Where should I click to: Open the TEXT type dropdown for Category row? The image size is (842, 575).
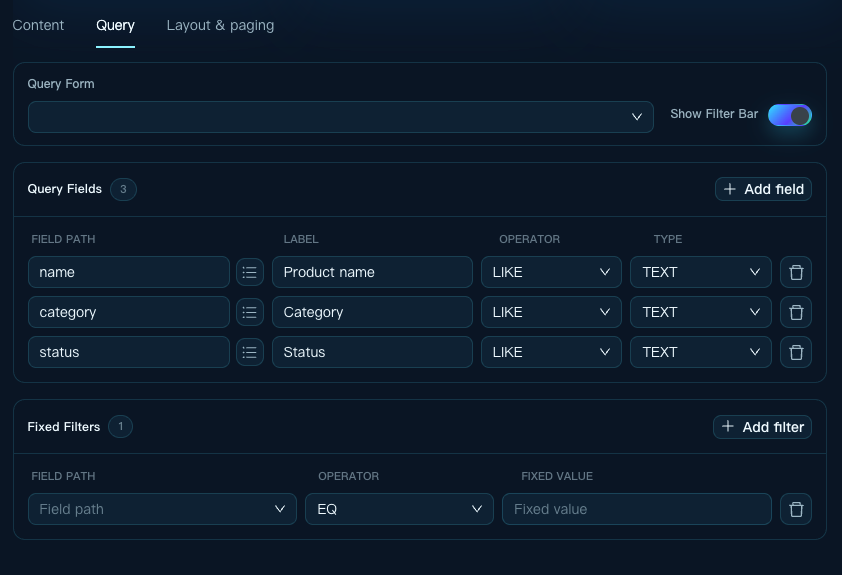click(x=700, y=312)
